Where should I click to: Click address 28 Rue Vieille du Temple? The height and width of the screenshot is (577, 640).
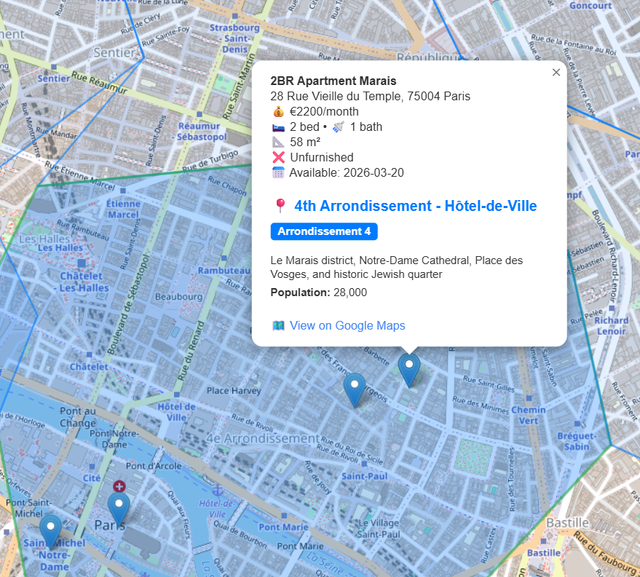370,96
